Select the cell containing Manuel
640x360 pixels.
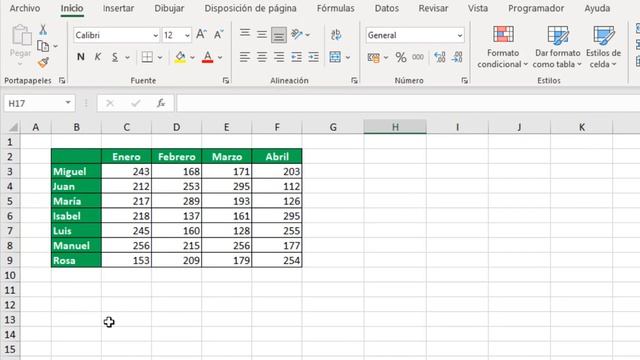(76, 246)
